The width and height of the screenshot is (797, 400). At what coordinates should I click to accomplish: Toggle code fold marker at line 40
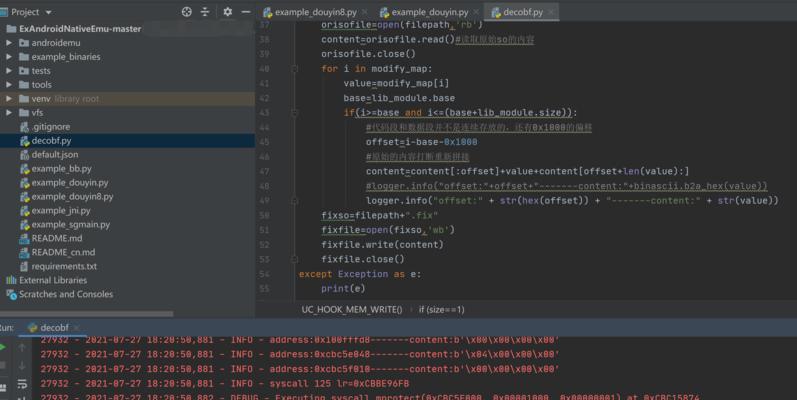[x=294, y=69]
